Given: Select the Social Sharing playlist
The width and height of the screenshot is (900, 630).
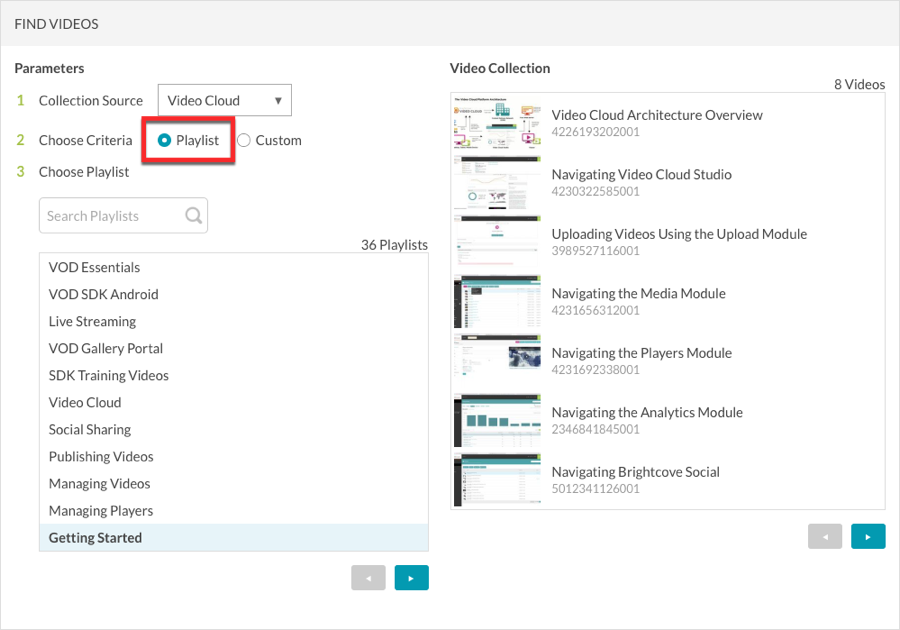Looking at the screenshot, I should 234,429.
